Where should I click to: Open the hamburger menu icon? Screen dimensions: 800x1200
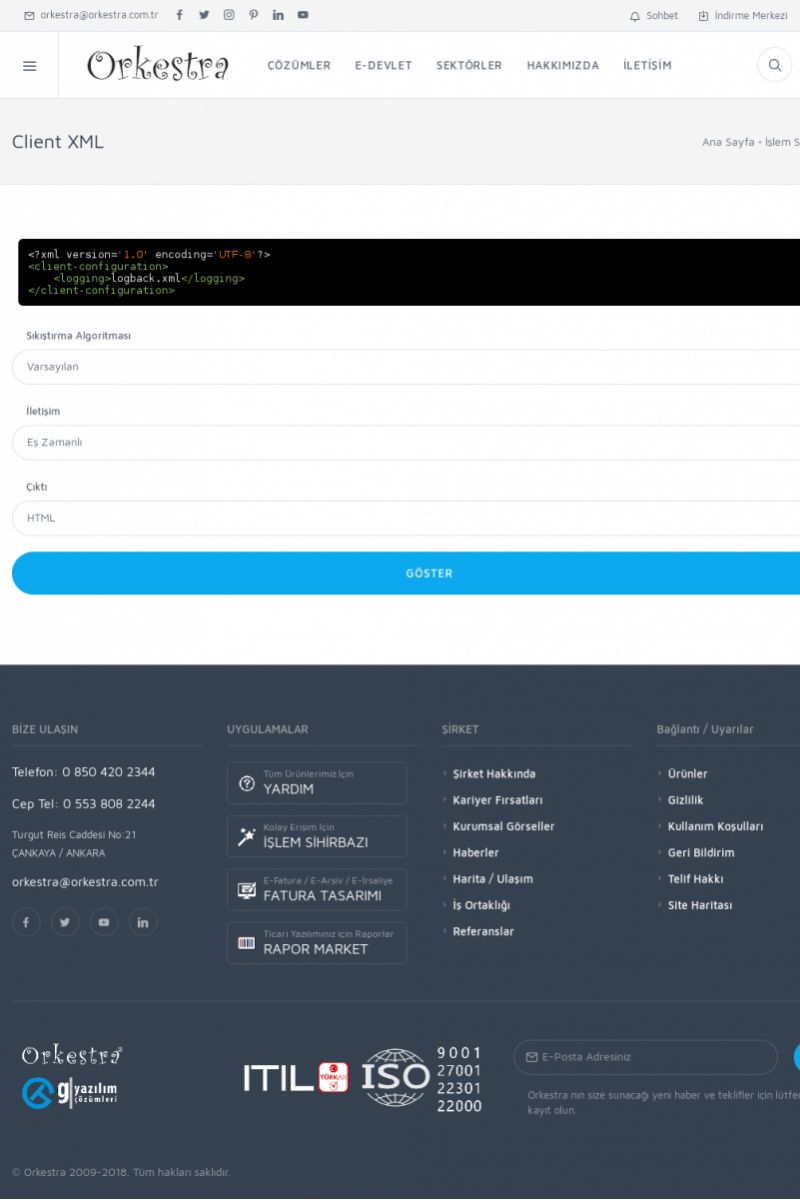(x=29, y=66)
